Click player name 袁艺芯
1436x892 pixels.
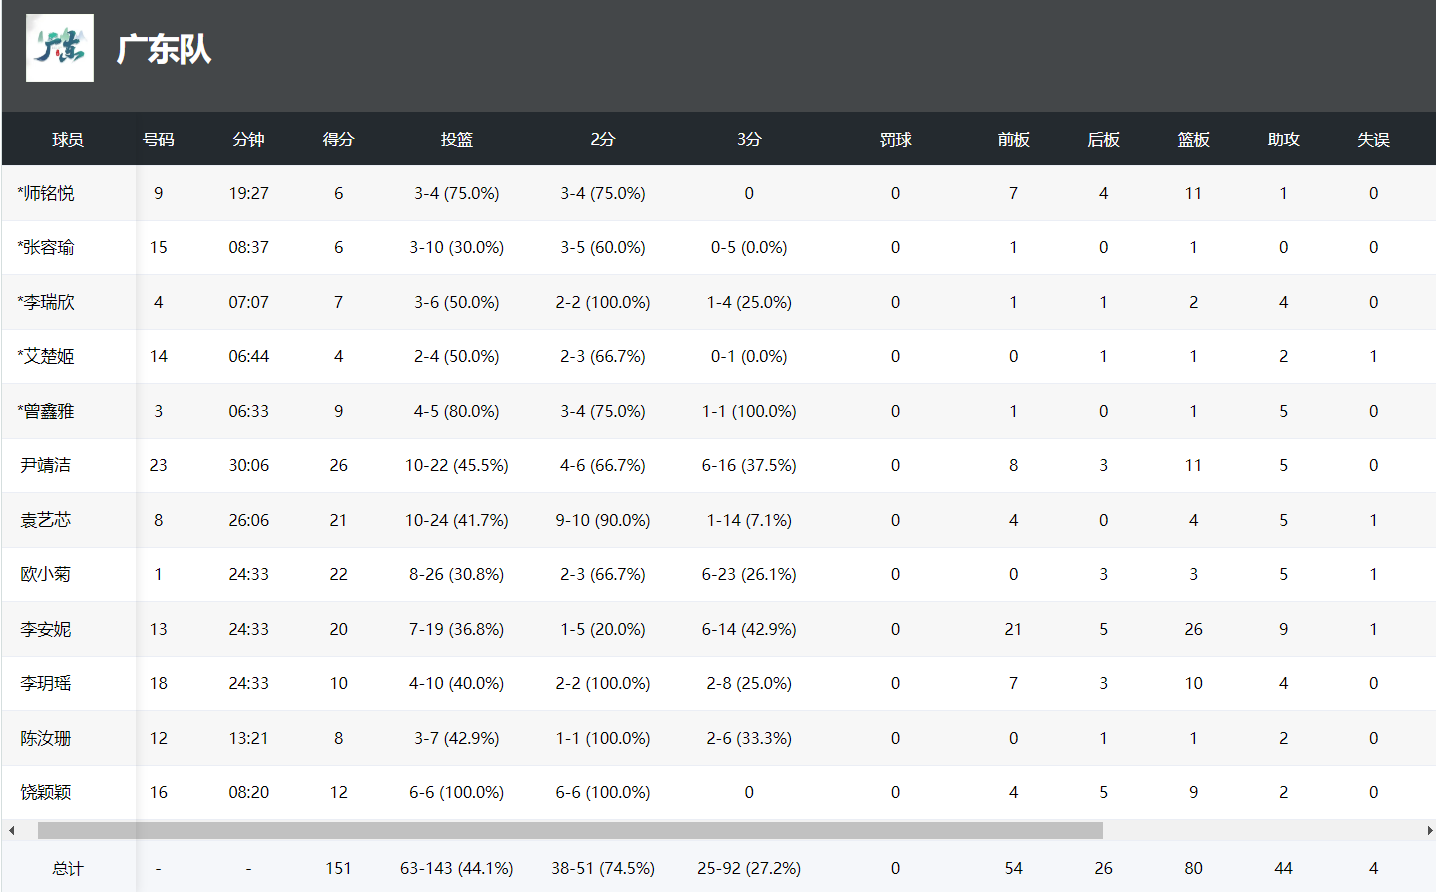pyautogui.click(x=46, y=520)
